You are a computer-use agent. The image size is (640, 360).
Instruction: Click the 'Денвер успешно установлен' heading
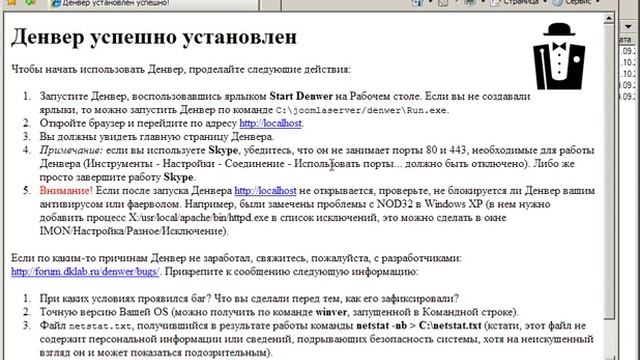click(x=154, y=37)
